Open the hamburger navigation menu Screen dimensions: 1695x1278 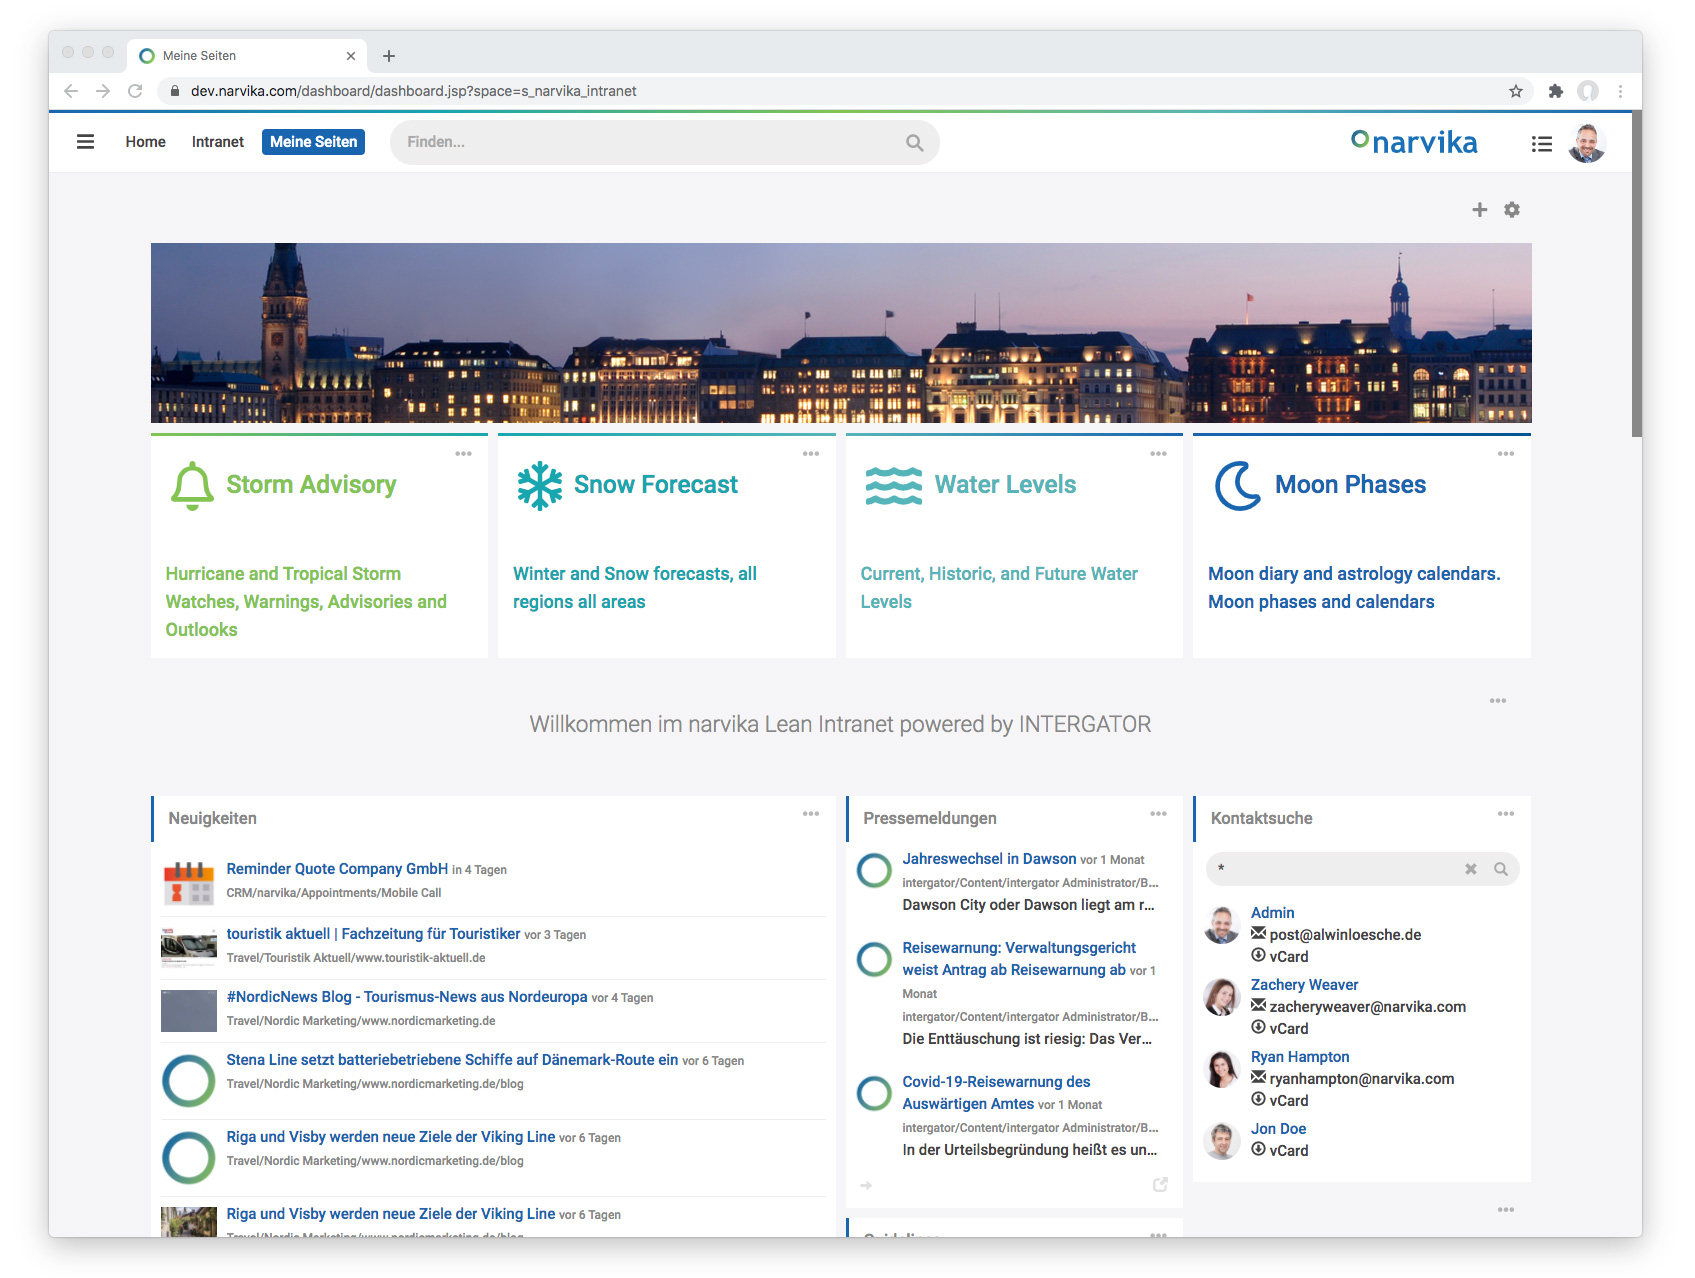85,142
